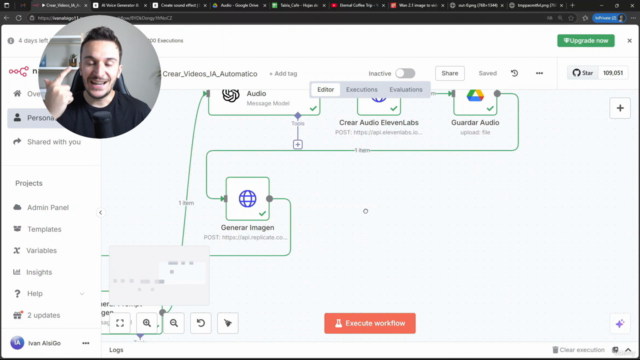Bookmark this page with star icon
The image size is (640, 360).
point(571,18)
